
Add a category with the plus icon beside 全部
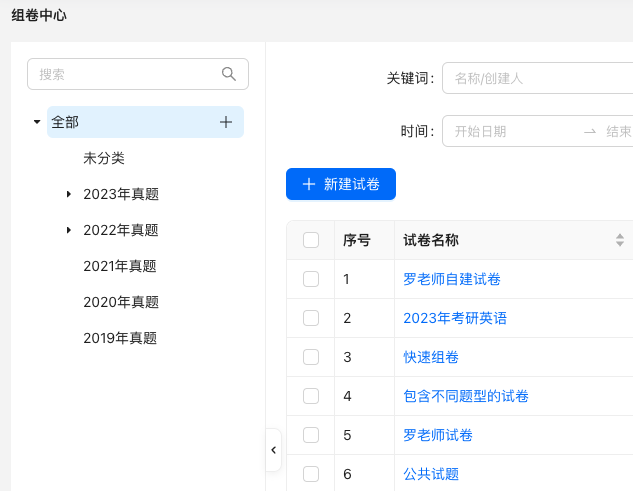click(226, 122)
